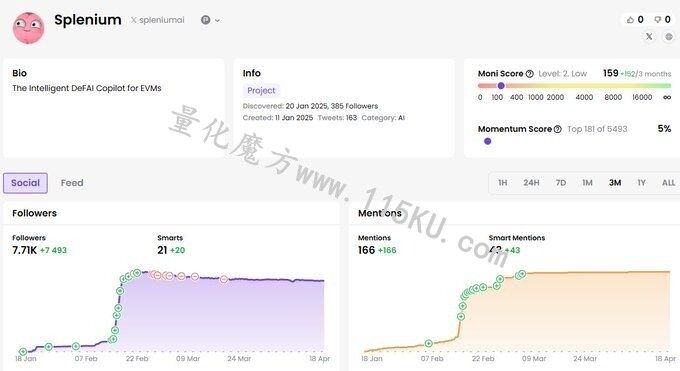Click 22 Feb label on Followers chart axis
Screen dimensions: 680x371
coord(137,358)
